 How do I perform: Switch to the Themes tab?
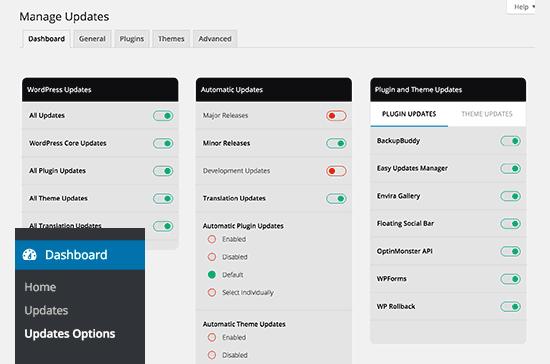[171, 39]
